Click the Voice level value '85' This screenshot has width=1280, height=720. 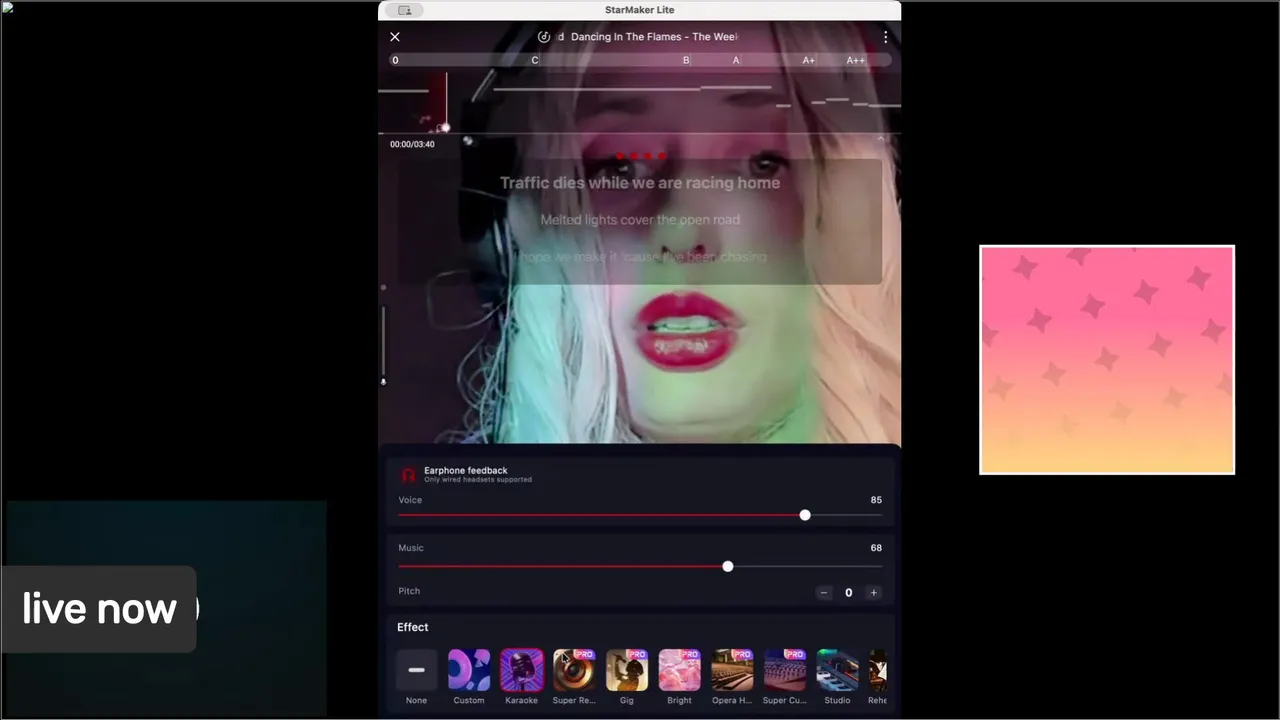(876, 500)
